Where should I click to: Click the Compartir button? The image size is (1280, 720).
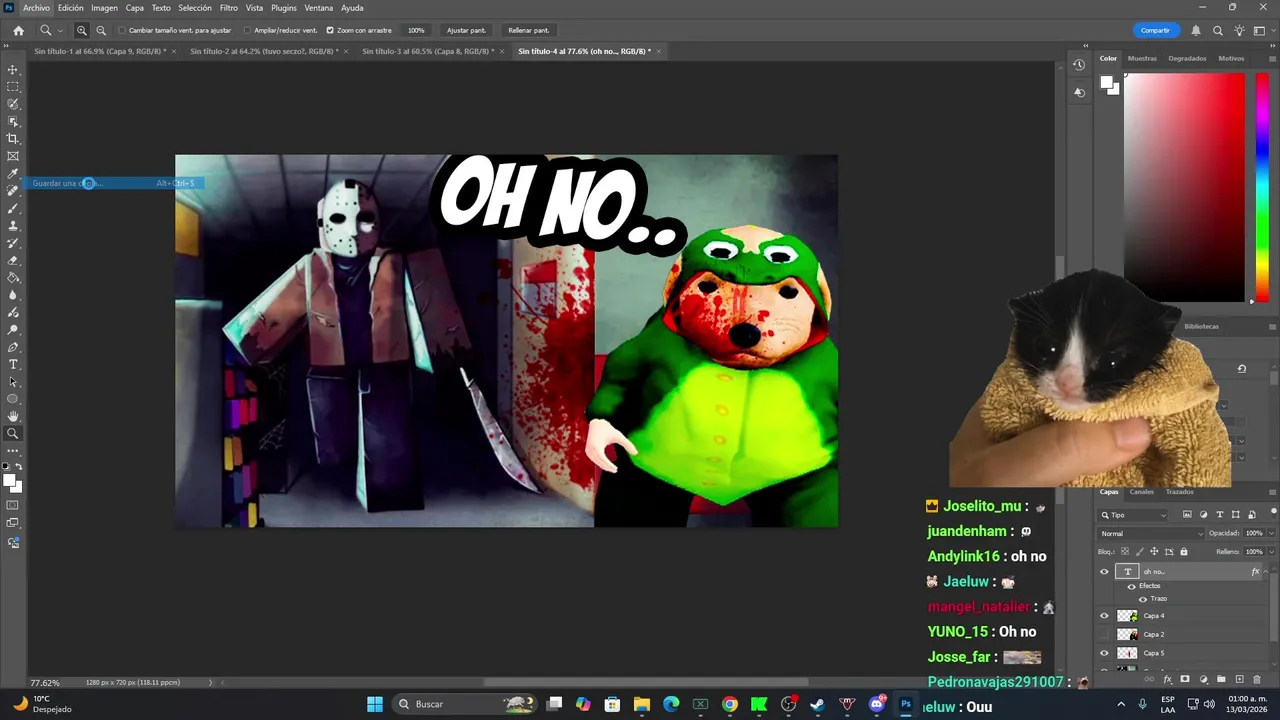tap(1155, 30)
